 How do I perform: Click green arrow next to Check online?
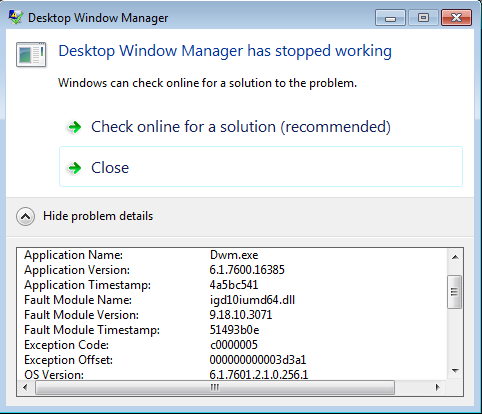tap(75, 127)
